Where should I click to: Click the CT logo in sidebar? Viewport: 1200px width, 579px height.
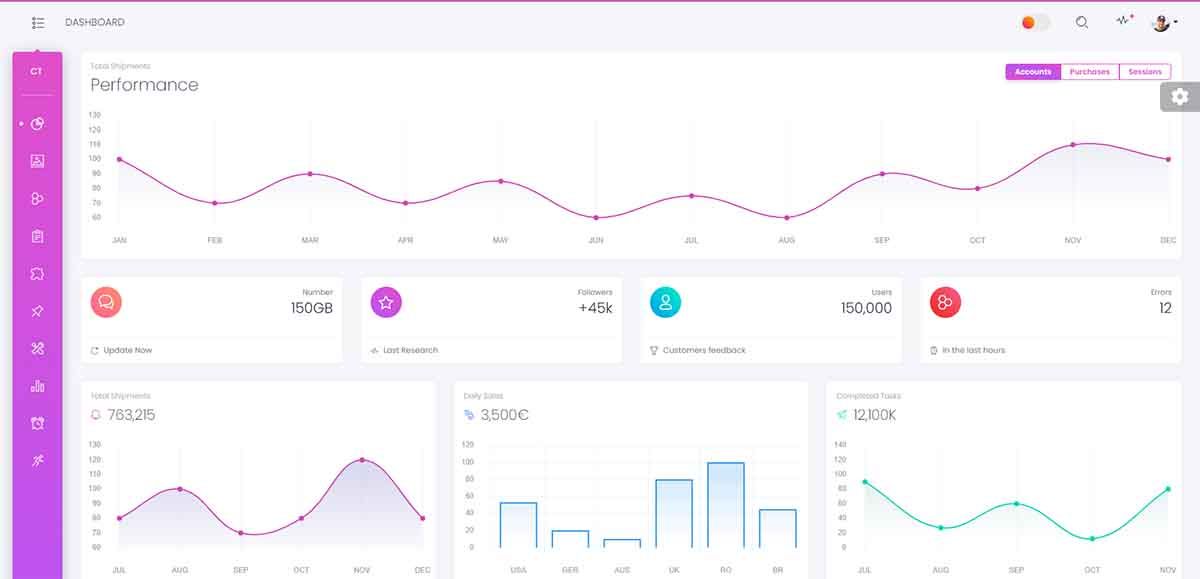coord(37,72)
